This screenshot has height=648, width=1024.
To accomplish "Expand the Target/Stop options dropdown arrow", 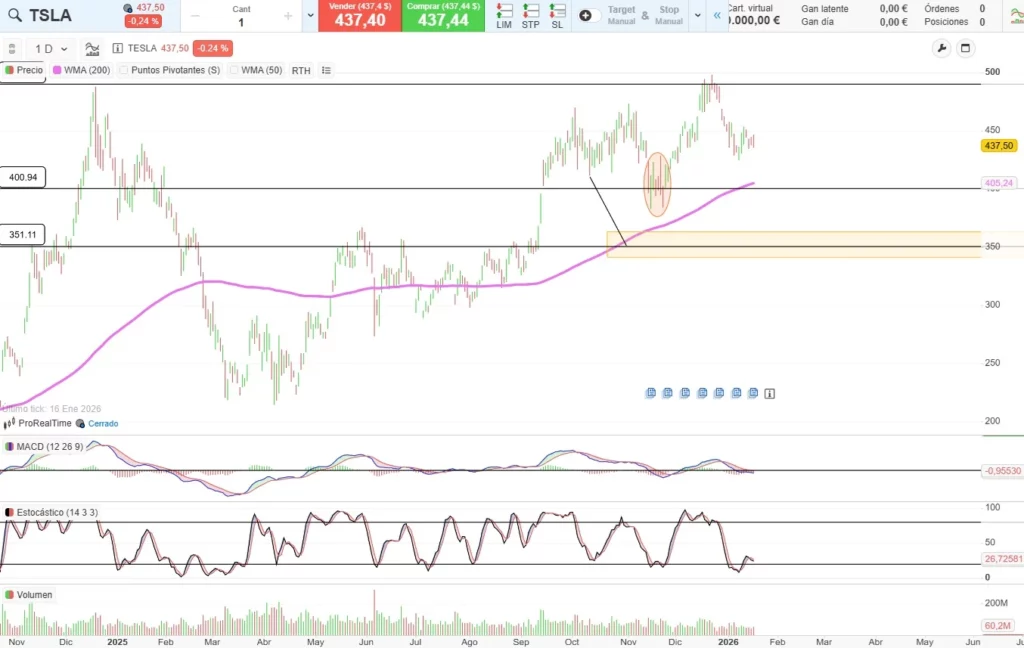I will [697, 16].
